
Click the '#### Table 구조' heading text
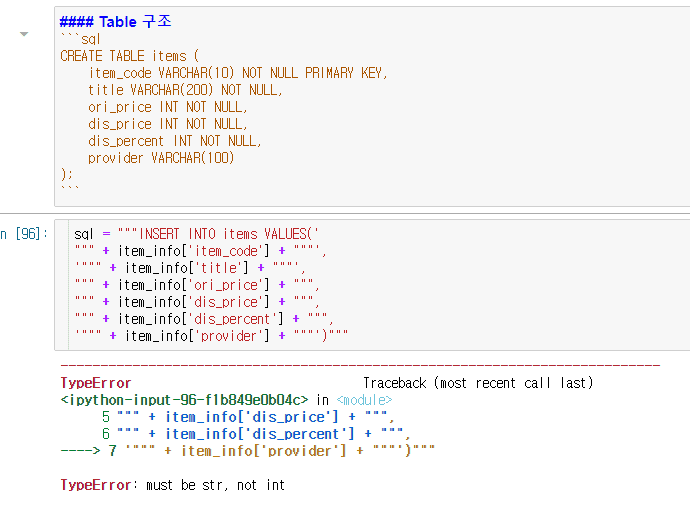pyautogui.click(x=115, y=22)
